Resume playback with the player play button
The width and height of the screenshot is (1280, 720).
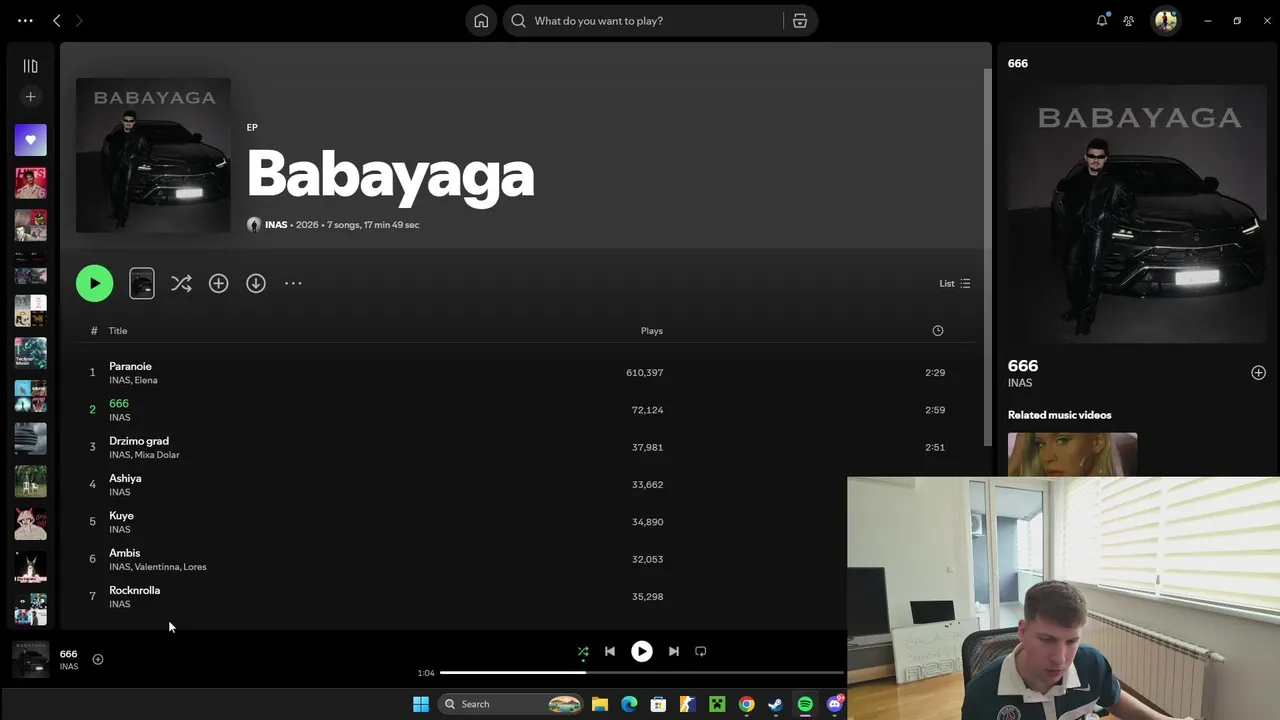[x=642, y=651]
